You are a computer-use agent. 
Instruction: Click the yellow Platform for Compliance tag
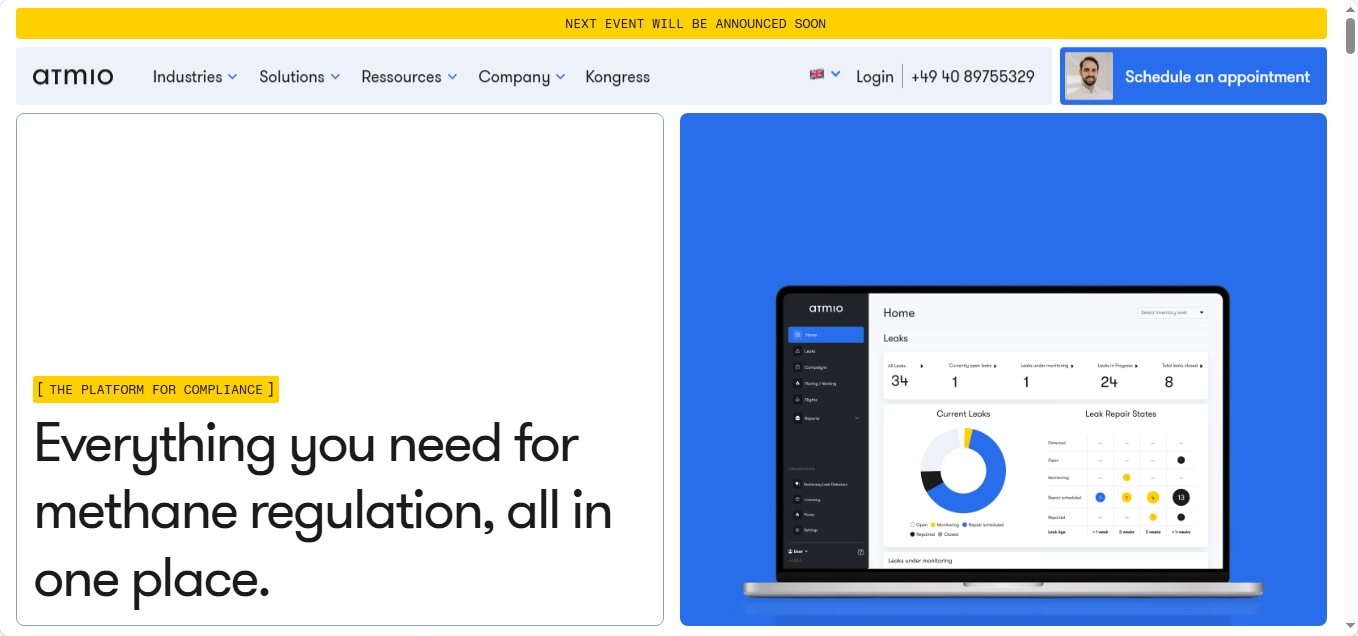155,390
